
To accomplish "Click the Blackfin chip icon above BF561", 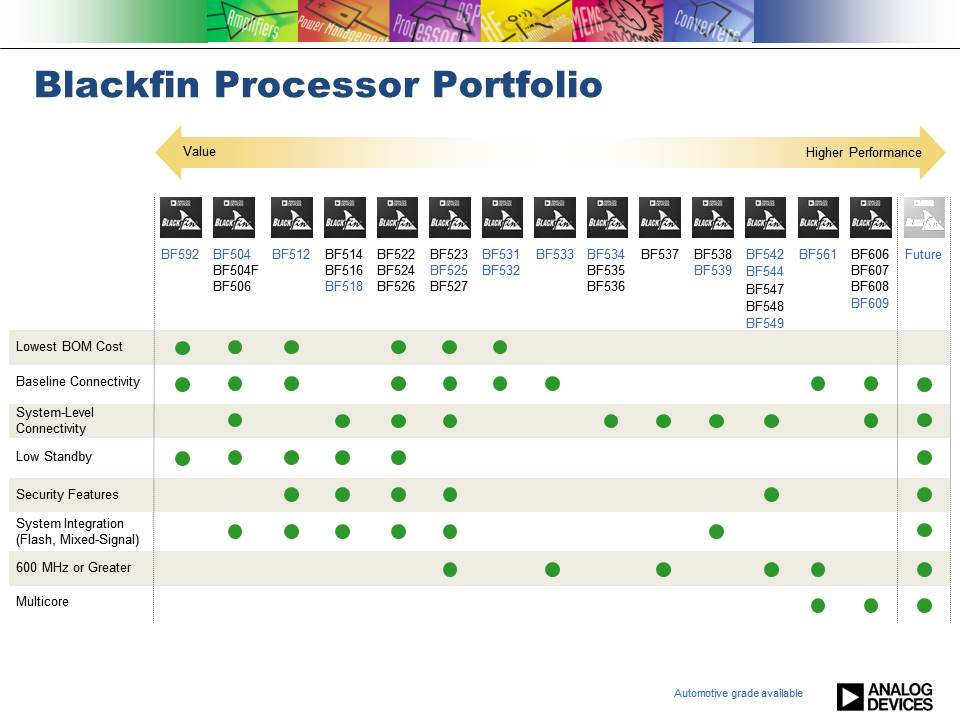I will point(818,217).
